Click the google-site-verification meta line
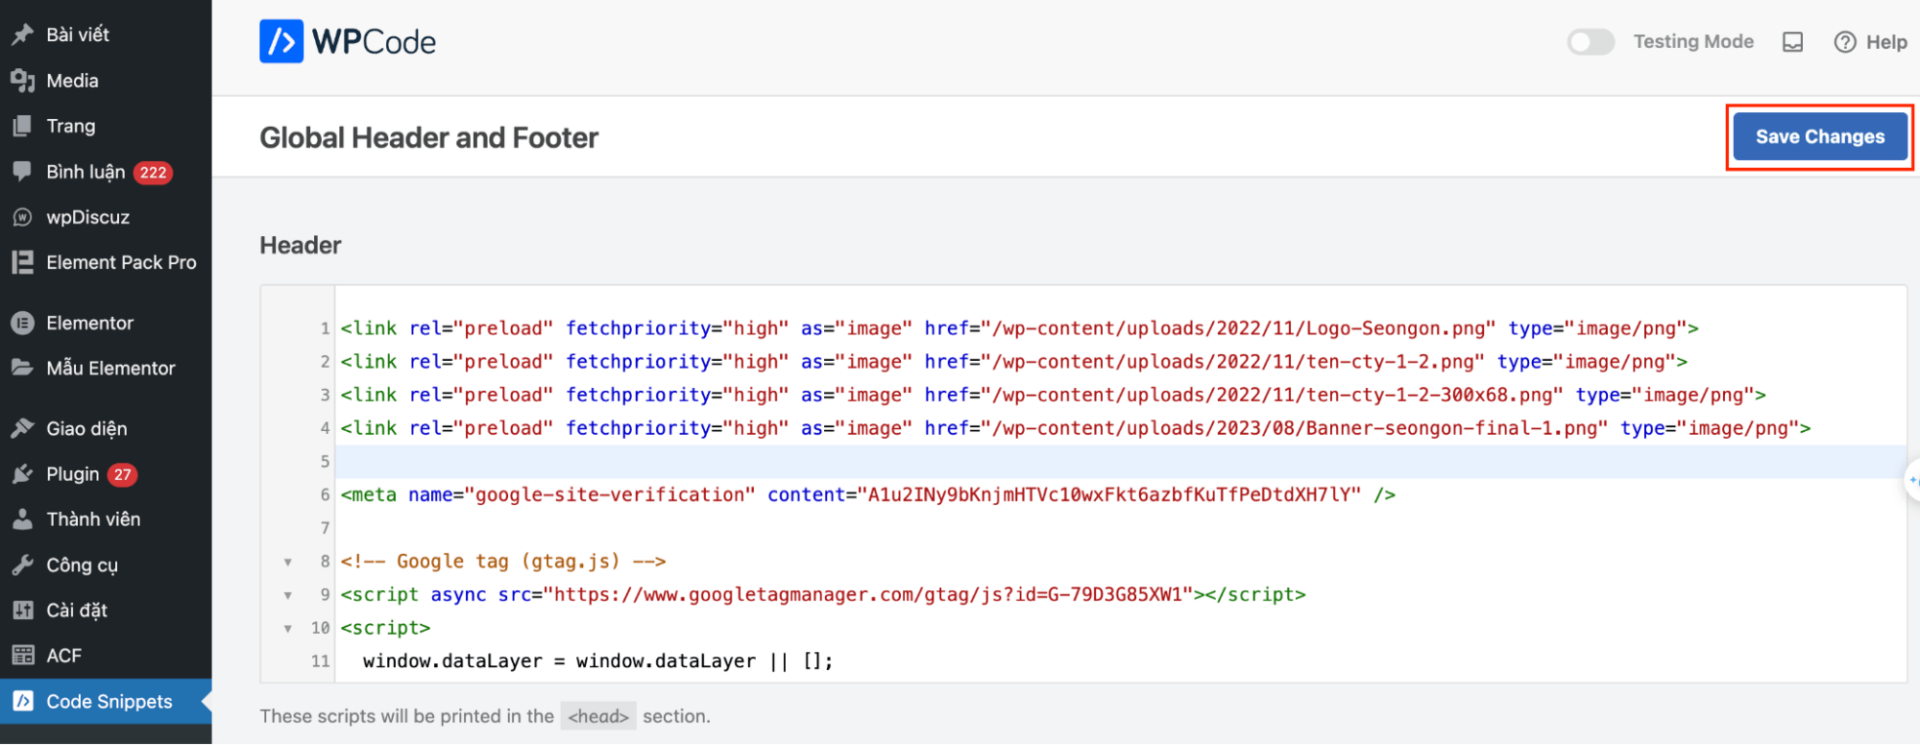Screen dimensions: 1920x745 [868, 495]
